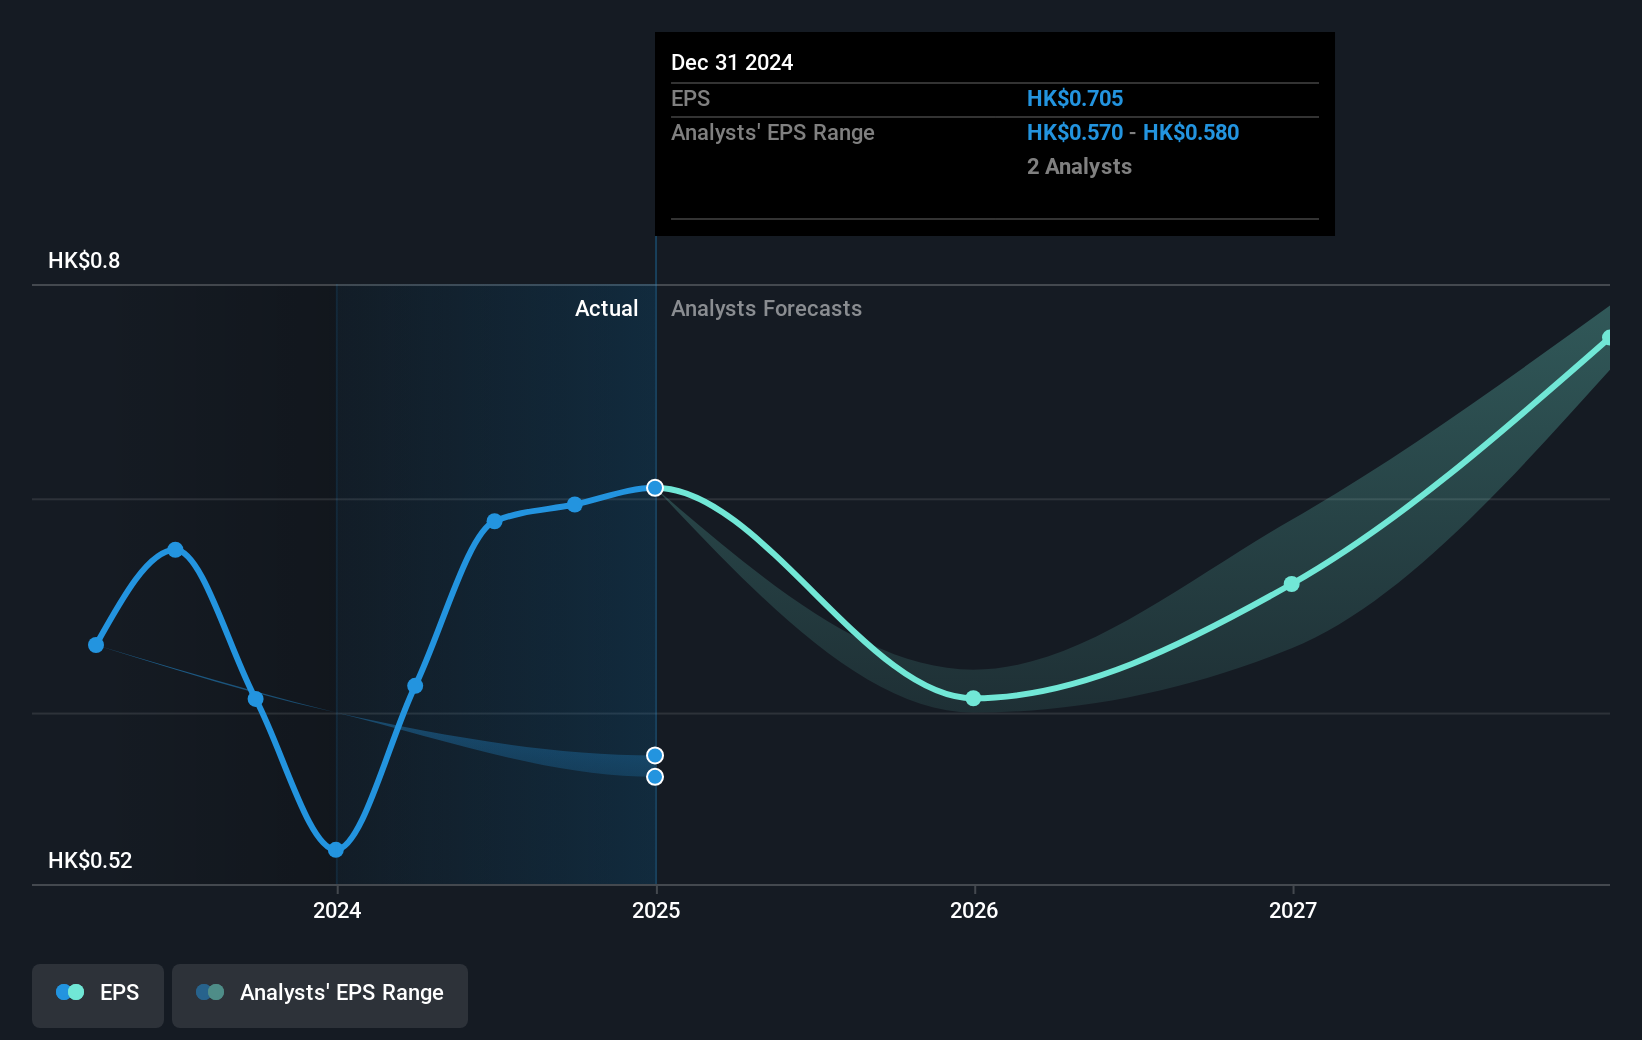Click the final forecast point at chart's right edge
1642x1040 pixels.
click(x=1607, y=338)
